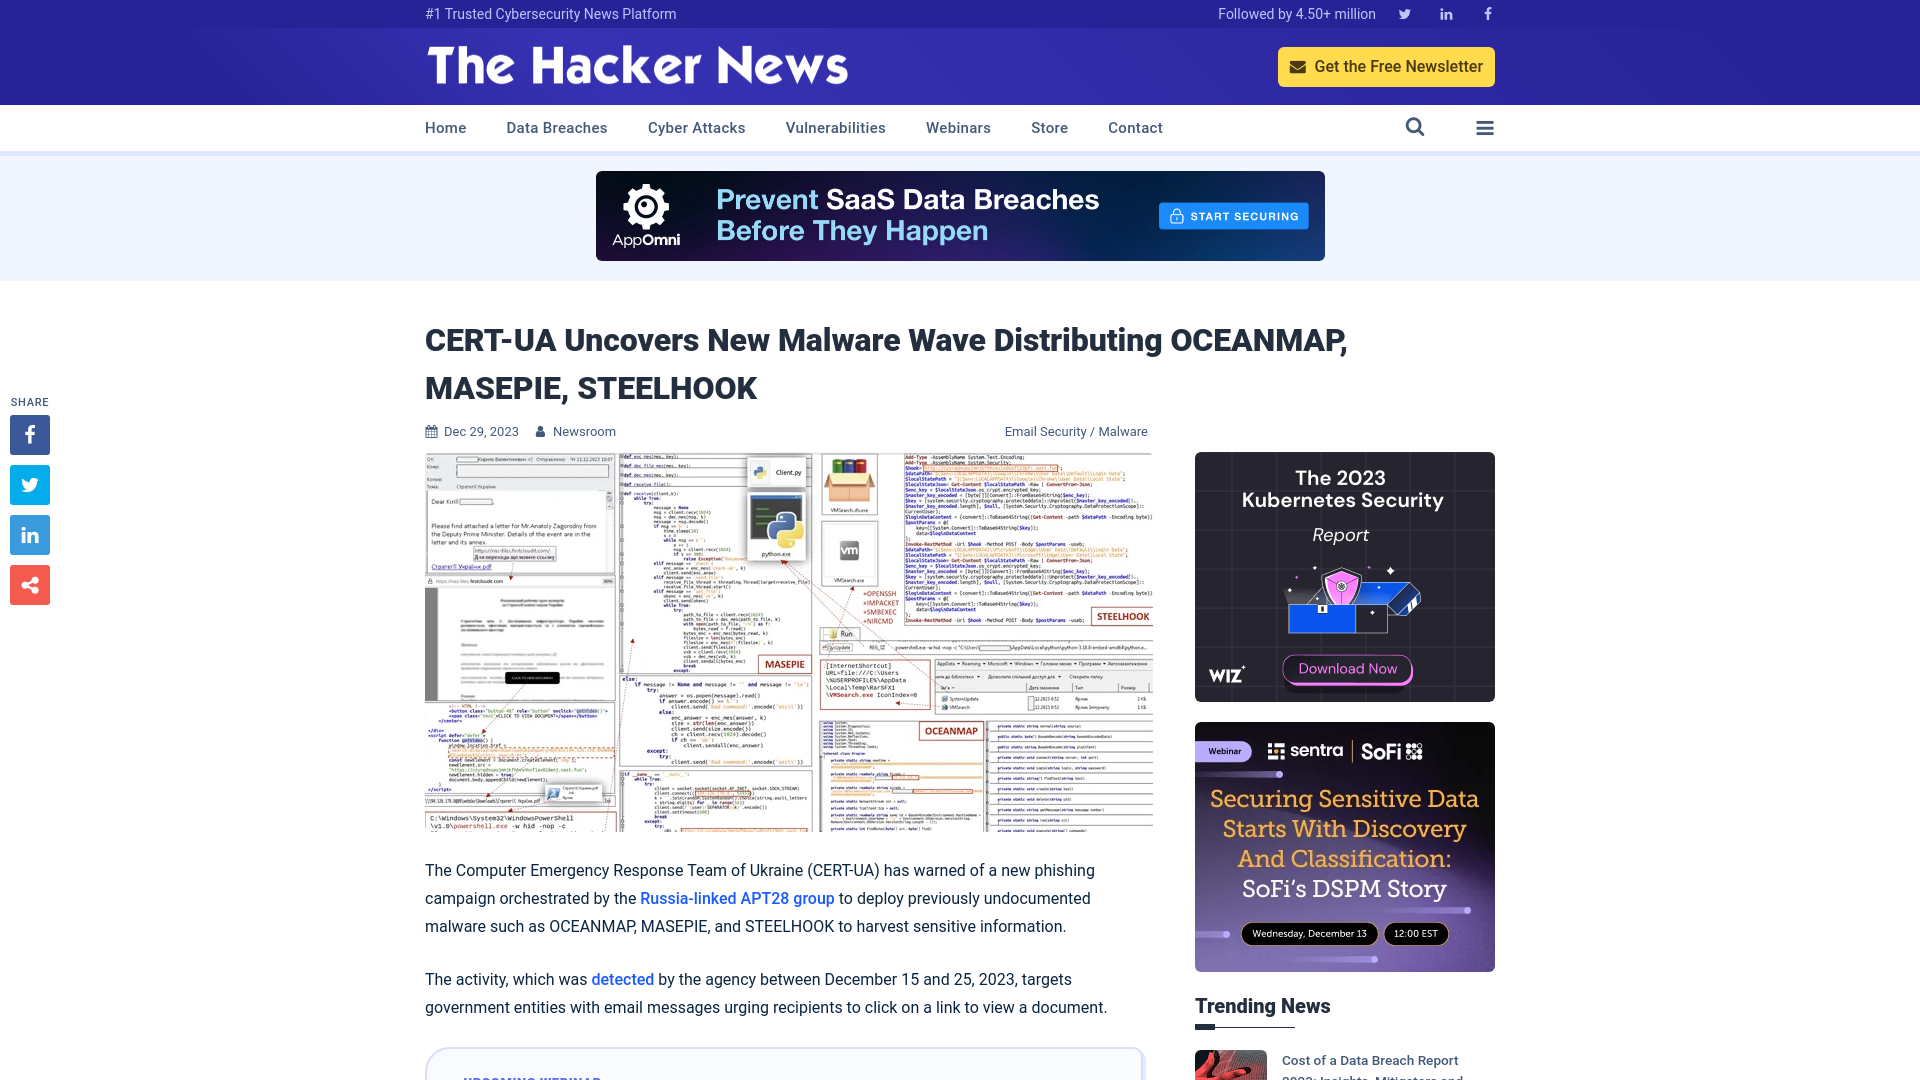This screenshot has width=1920, height=1080.
Task: Click the Cost of a Data Breach trending news item
Action: tap(1370, 1060)
